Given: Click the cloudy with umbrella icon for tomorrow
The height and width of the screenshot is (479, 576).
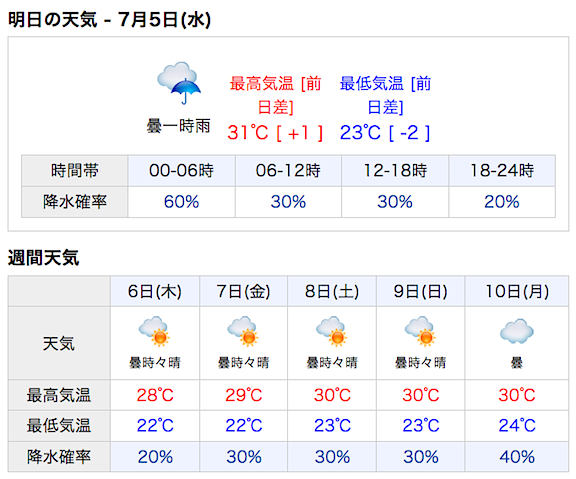Looking at the screenshot, I should click(x=179, y=83).
